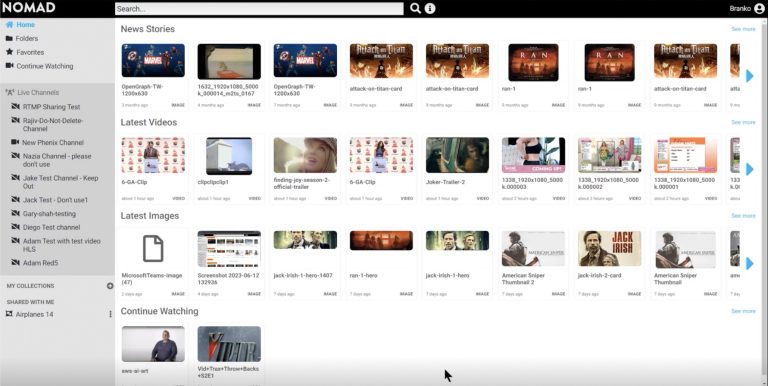
Task: Click the Live Channels heading text
Action: click(38, 92)
